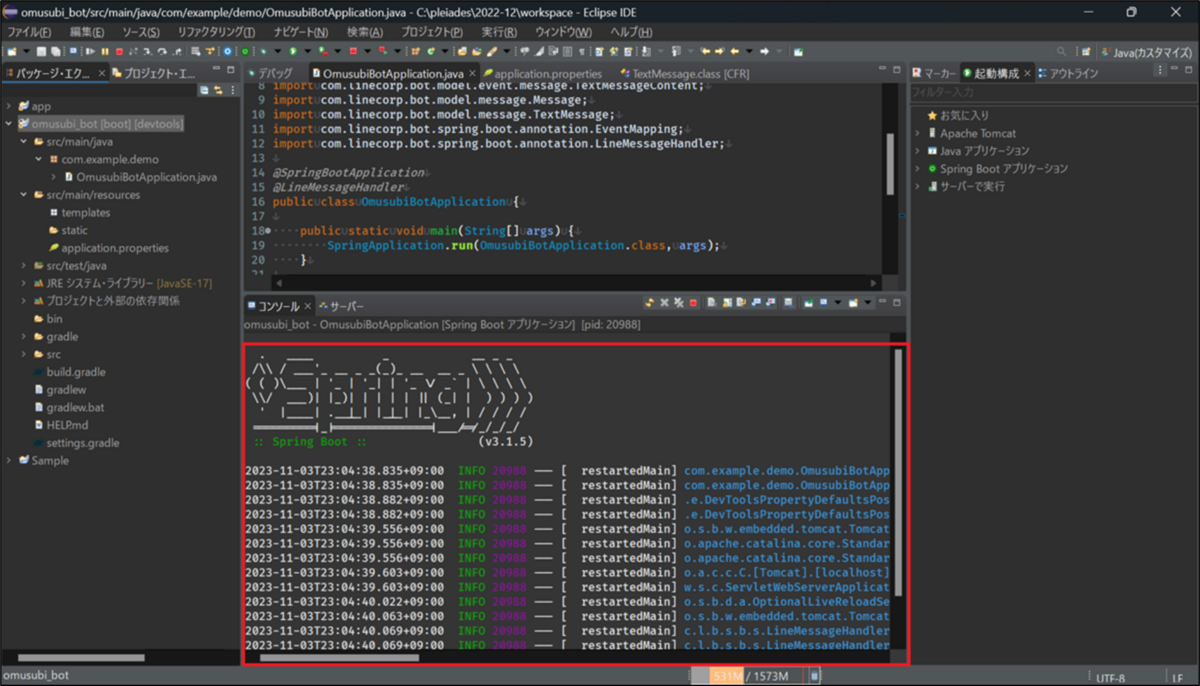Screen dimensions: 1200x686
Task: Open the ファイル(F) menu
Action: [29, 32]
